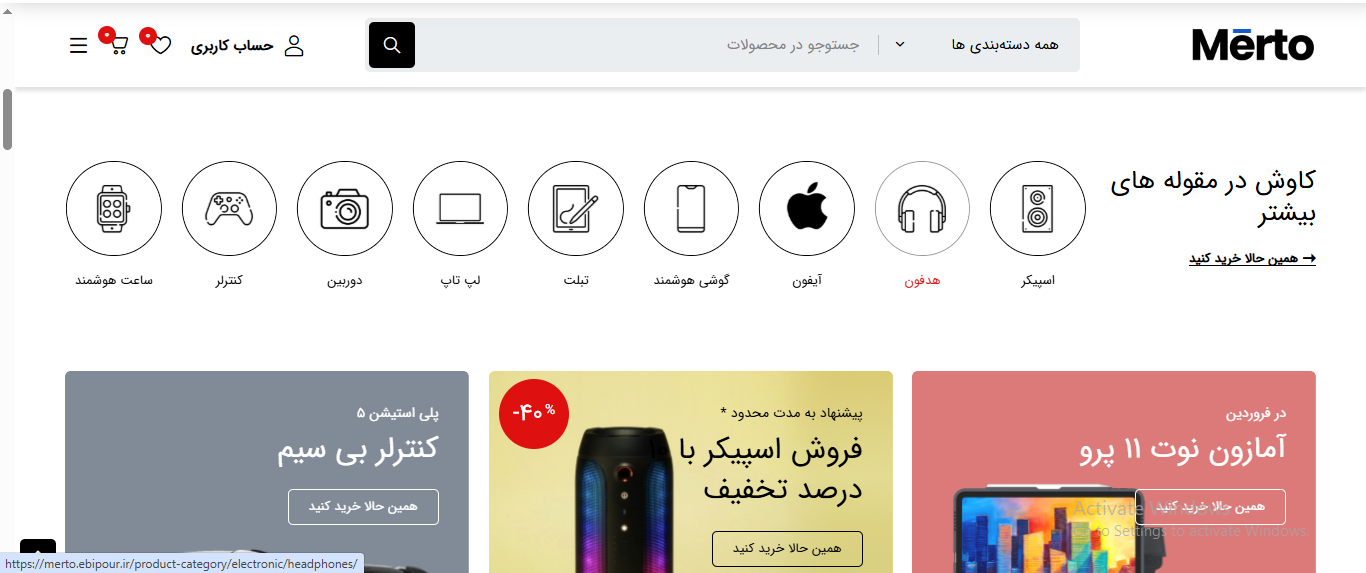The image size is (1366, 573).
Task: Select the headphones category icon
Action: pos(922,210)
